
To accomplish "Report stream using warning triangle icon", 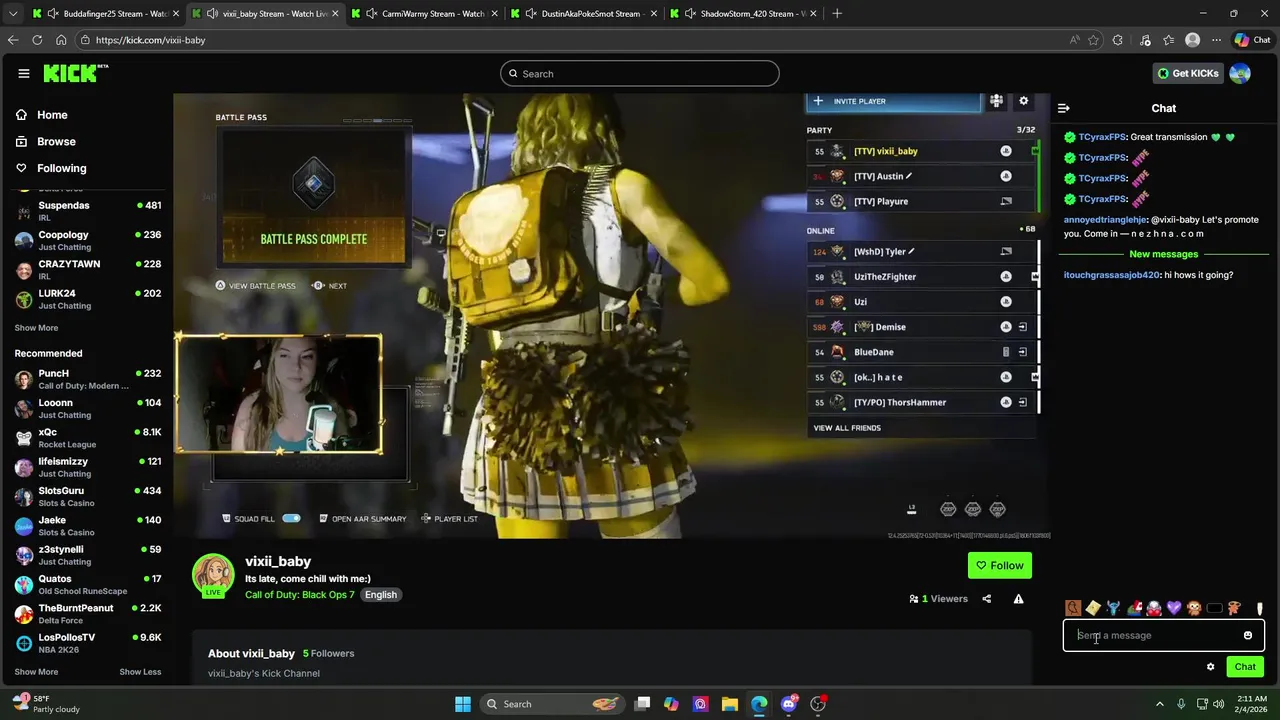I will (x=1018, y=599).
